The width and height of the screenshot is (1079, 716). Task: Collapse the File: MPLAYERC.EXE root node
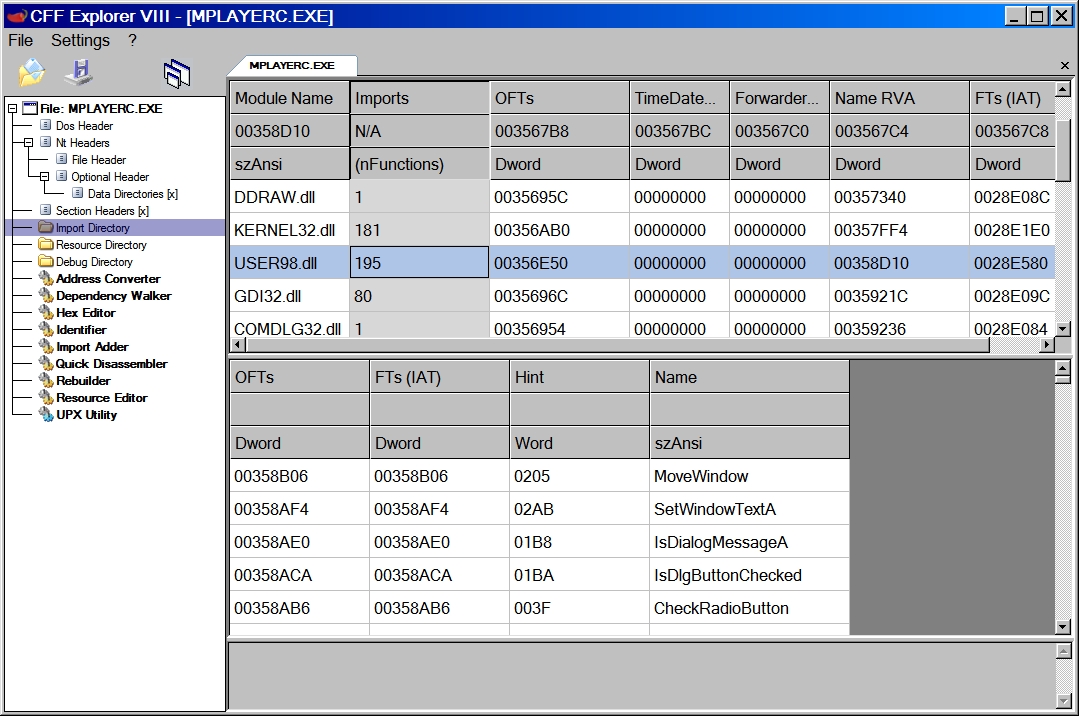tap(12, 109)
